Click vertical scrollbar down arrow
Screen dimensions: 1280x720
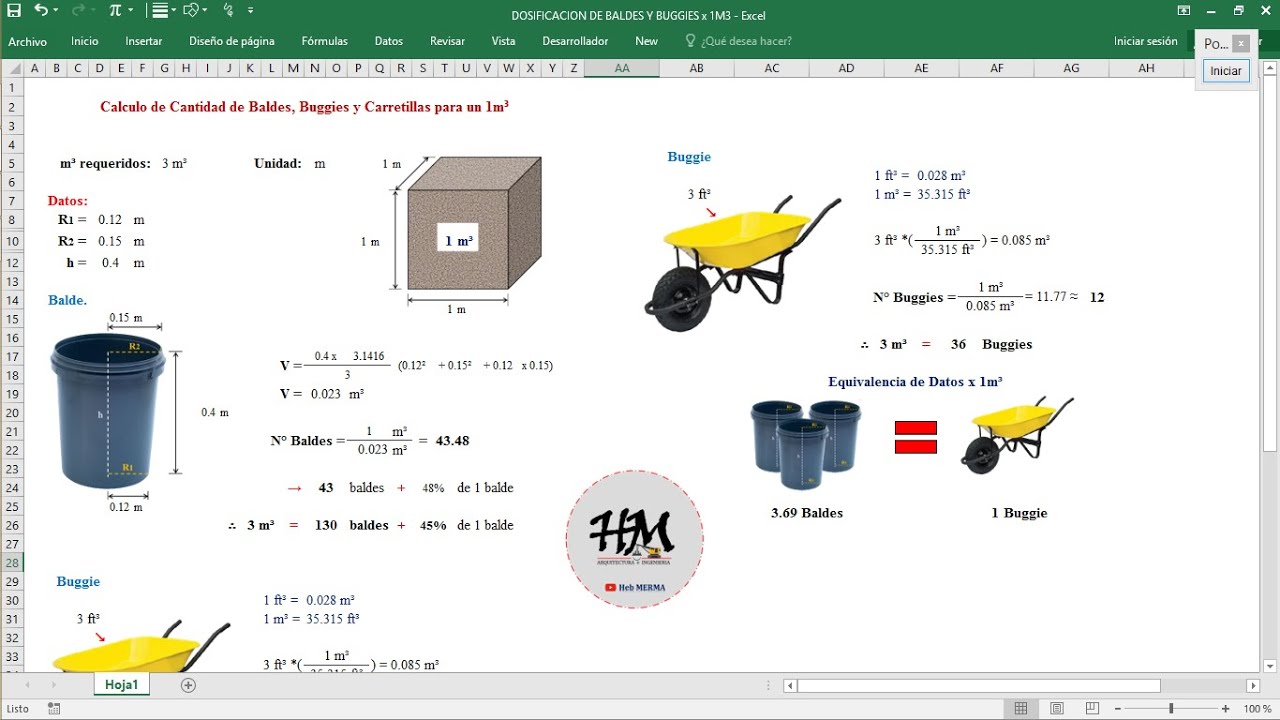point(1270,666)
